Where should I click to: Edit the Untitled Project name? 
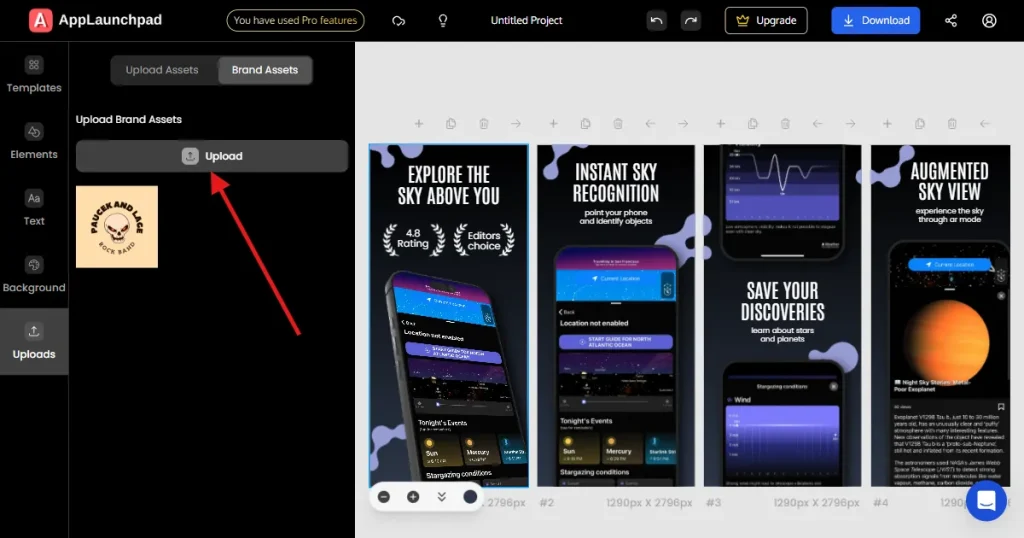coord(526,20)
